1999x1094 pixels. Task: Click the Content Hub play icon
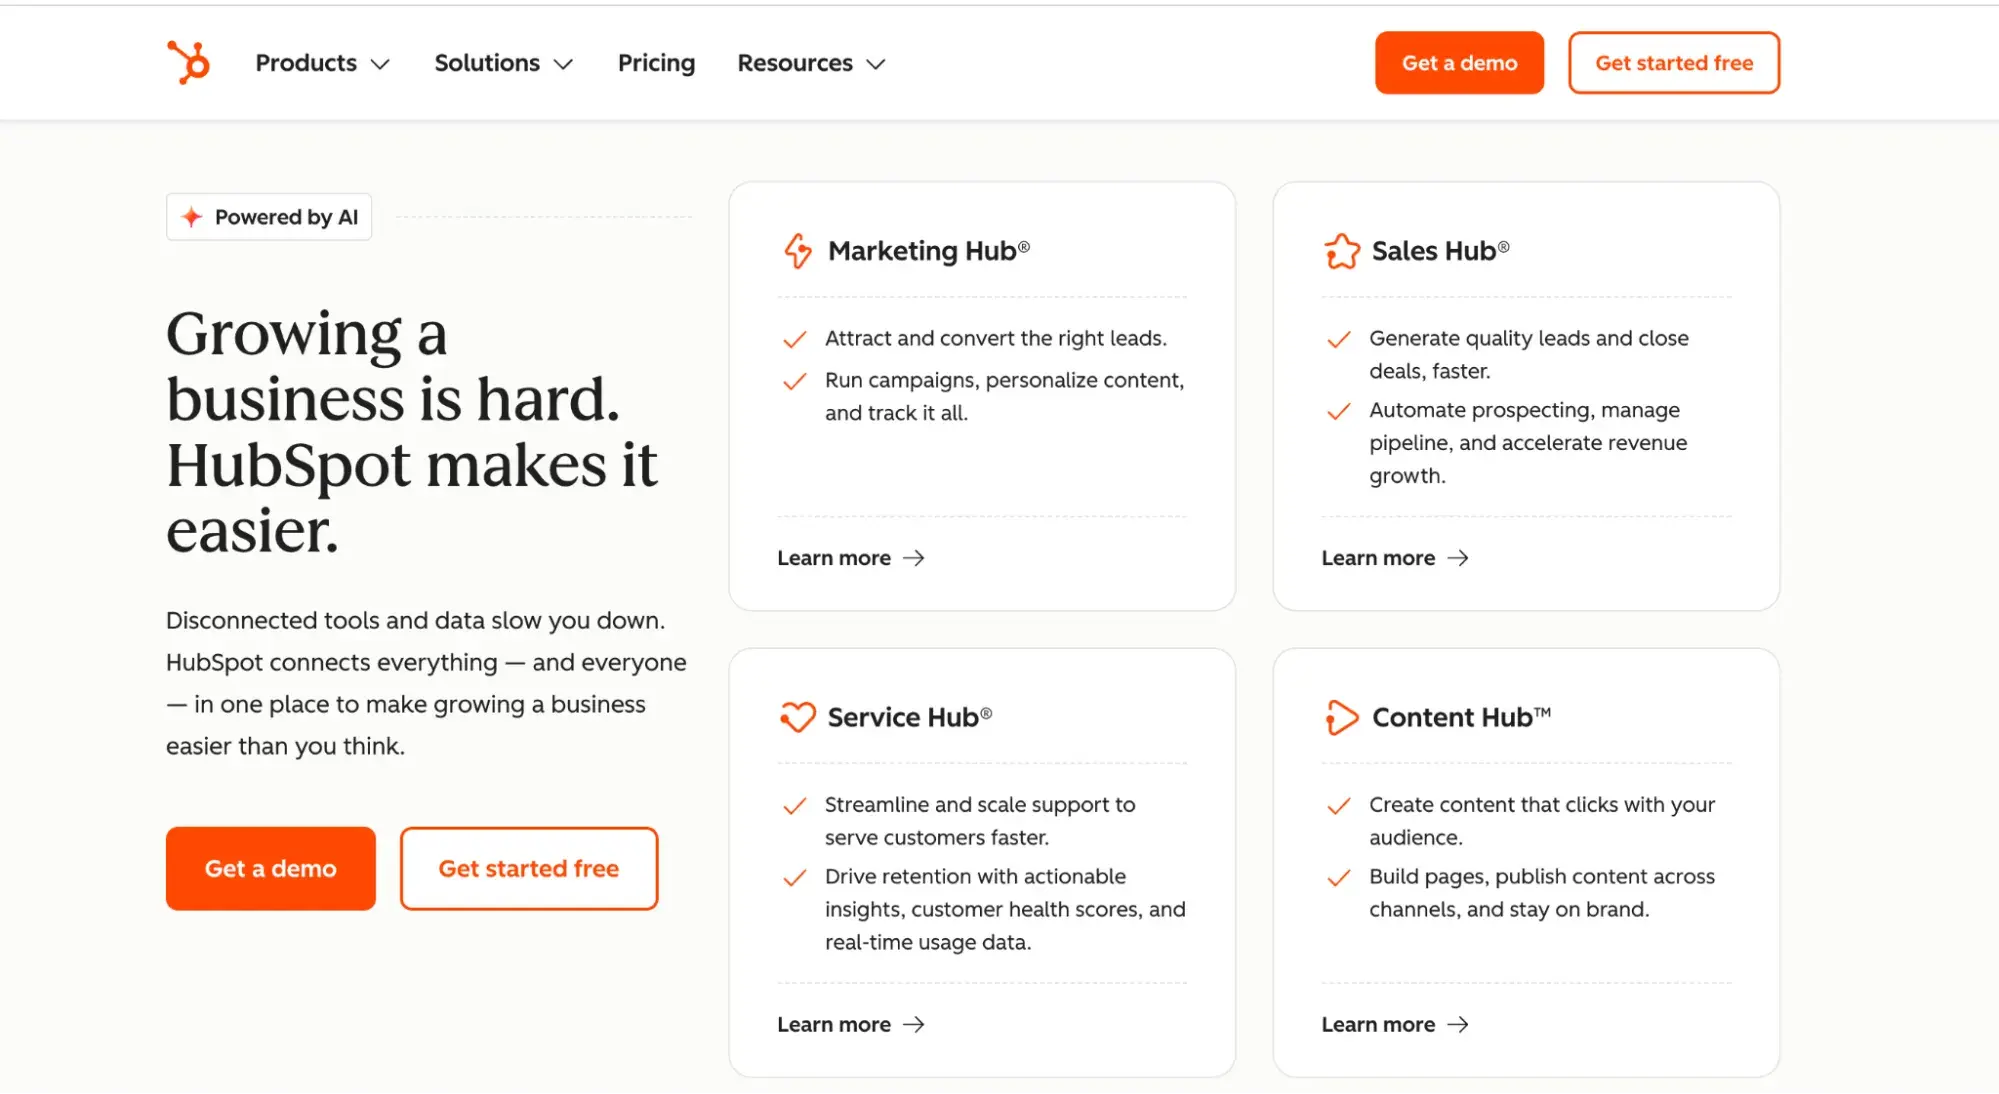pyautogui.click(x=1342, y=717)
